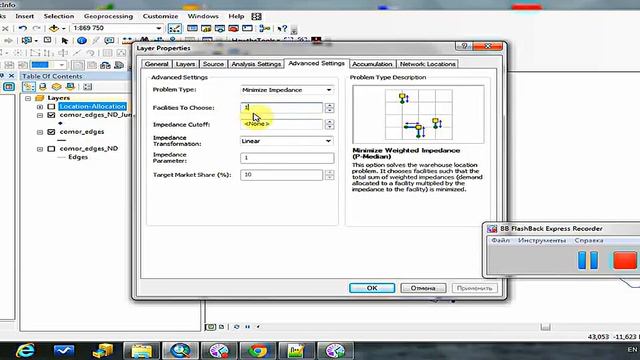Image resolution: width=640 pixels, height=360 pixels.
Task: Click List By Selection icon
Action: coord(70,87)
